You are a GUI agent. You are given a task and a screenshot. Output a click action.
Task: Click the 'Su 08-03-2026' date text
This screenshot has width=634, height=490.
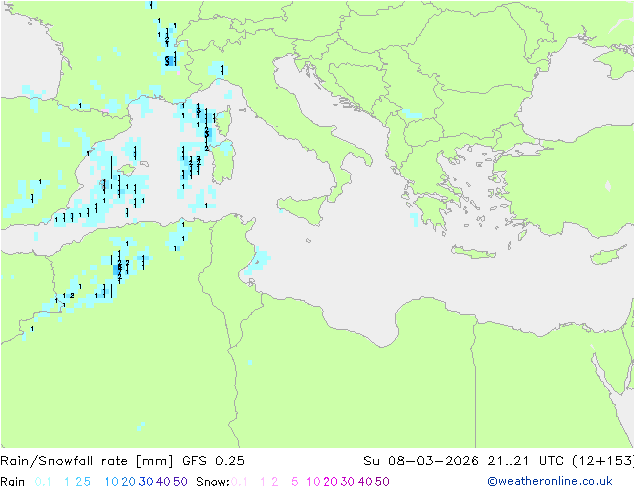(x=421, y=461)
